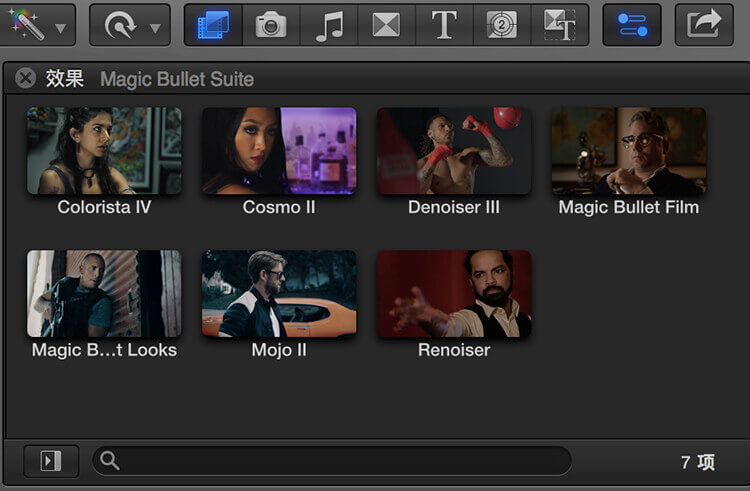Open the Titles browser T icon
The width and height of the screenshot is (750, 491).
pos(444,25)
